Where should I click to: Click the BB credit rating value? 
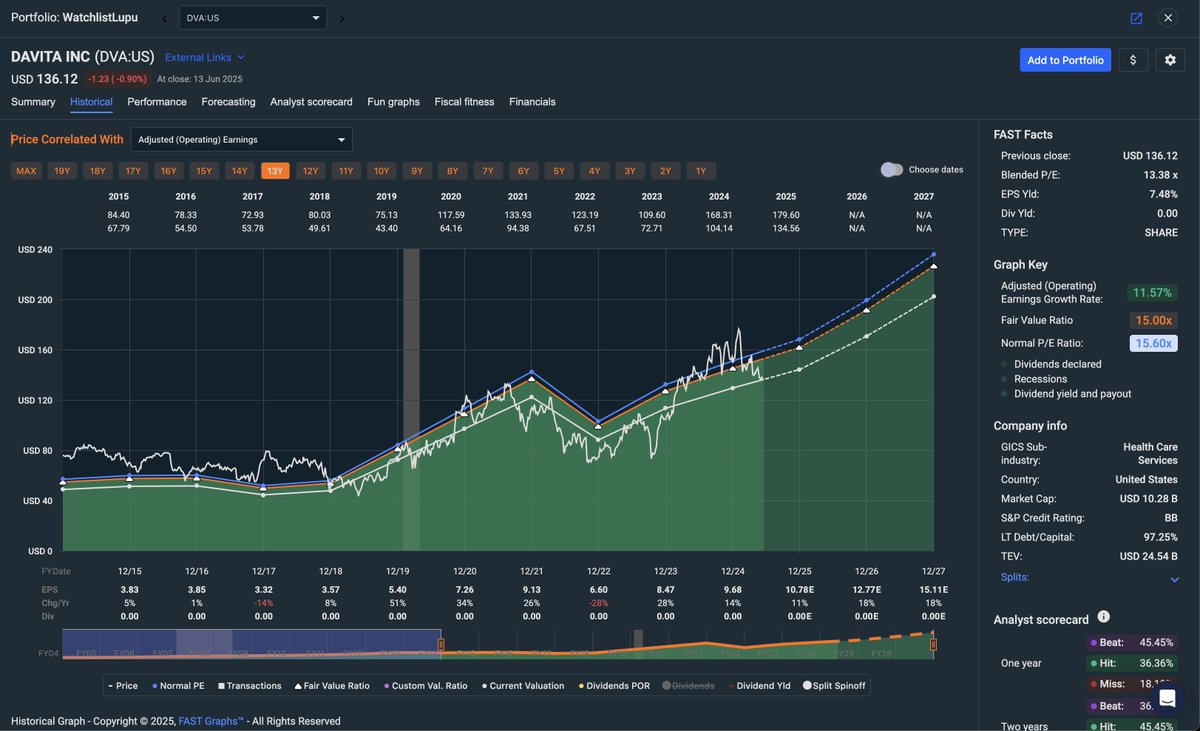(x=1170, y=518)
